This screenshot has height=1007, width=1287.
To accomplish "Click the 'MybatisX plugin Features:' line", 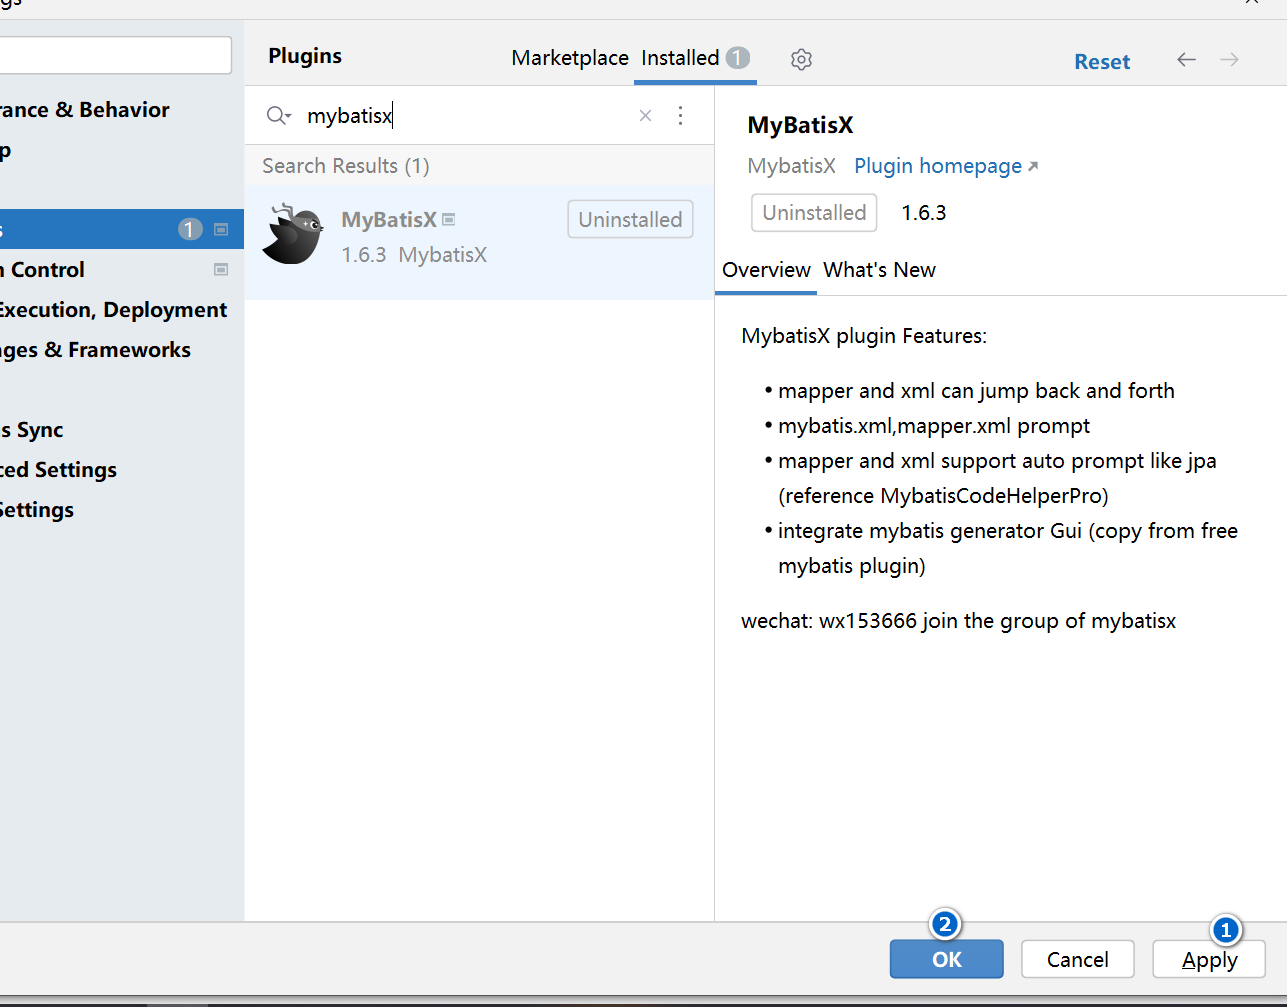I will click(864, 336).
